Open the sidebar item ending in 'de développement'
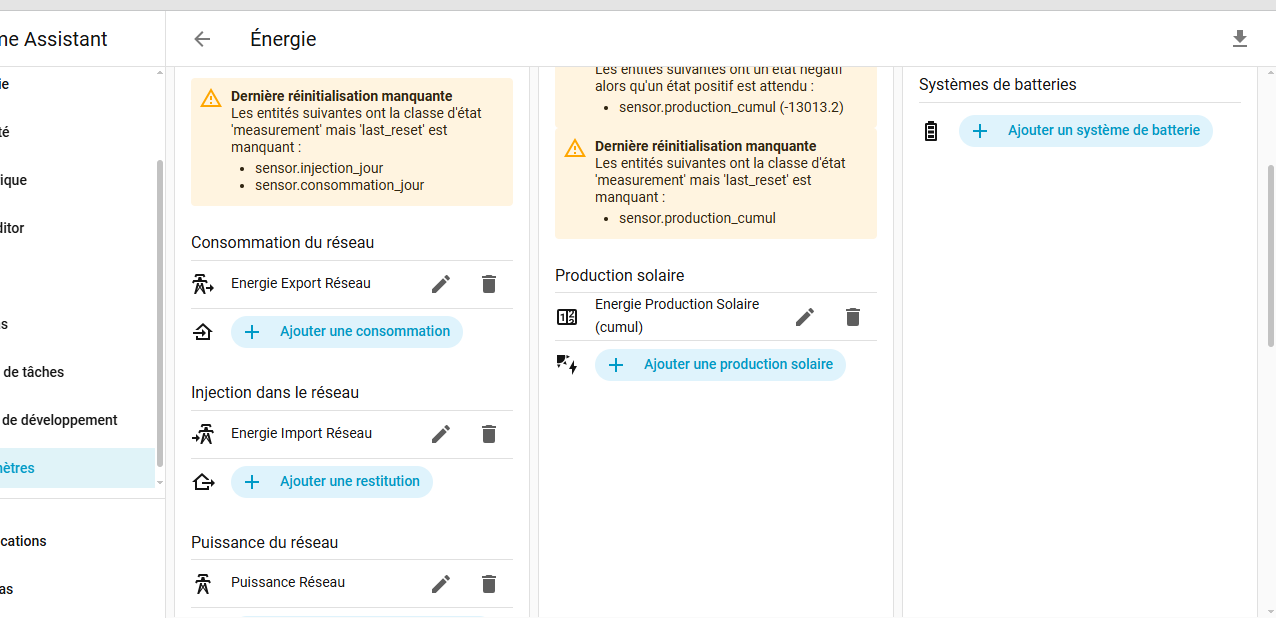Screen dimensions: 1276x618 pyautogui.click(x=60, y=420)
